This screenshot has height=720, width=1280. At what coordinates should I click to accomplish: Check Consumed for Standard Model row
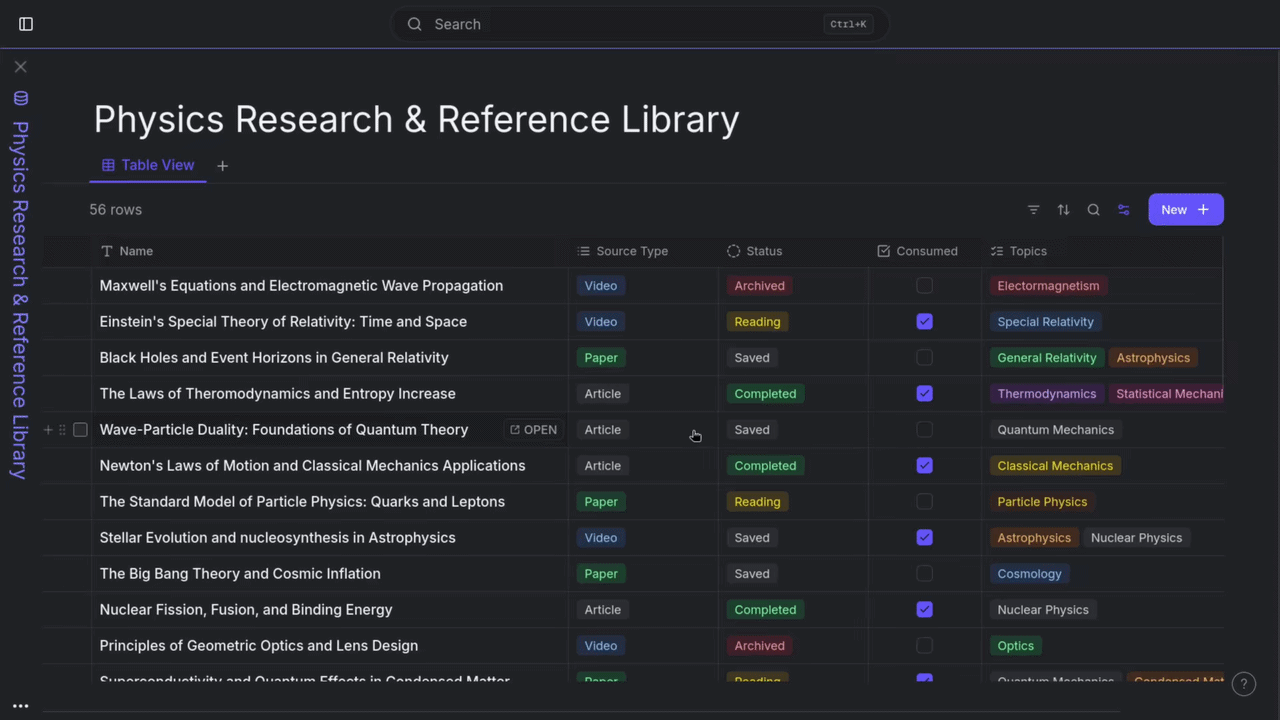point(925,502)
